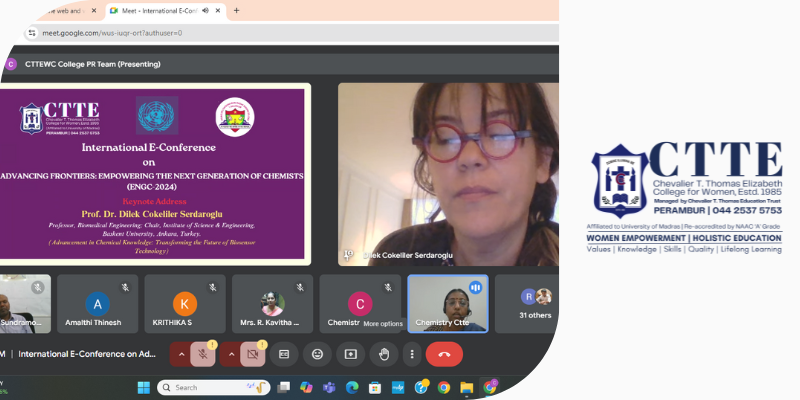Open Microsoft Edge on the taskbar
This screenshot has width=800, height=400.
click(x=352, y=388)
